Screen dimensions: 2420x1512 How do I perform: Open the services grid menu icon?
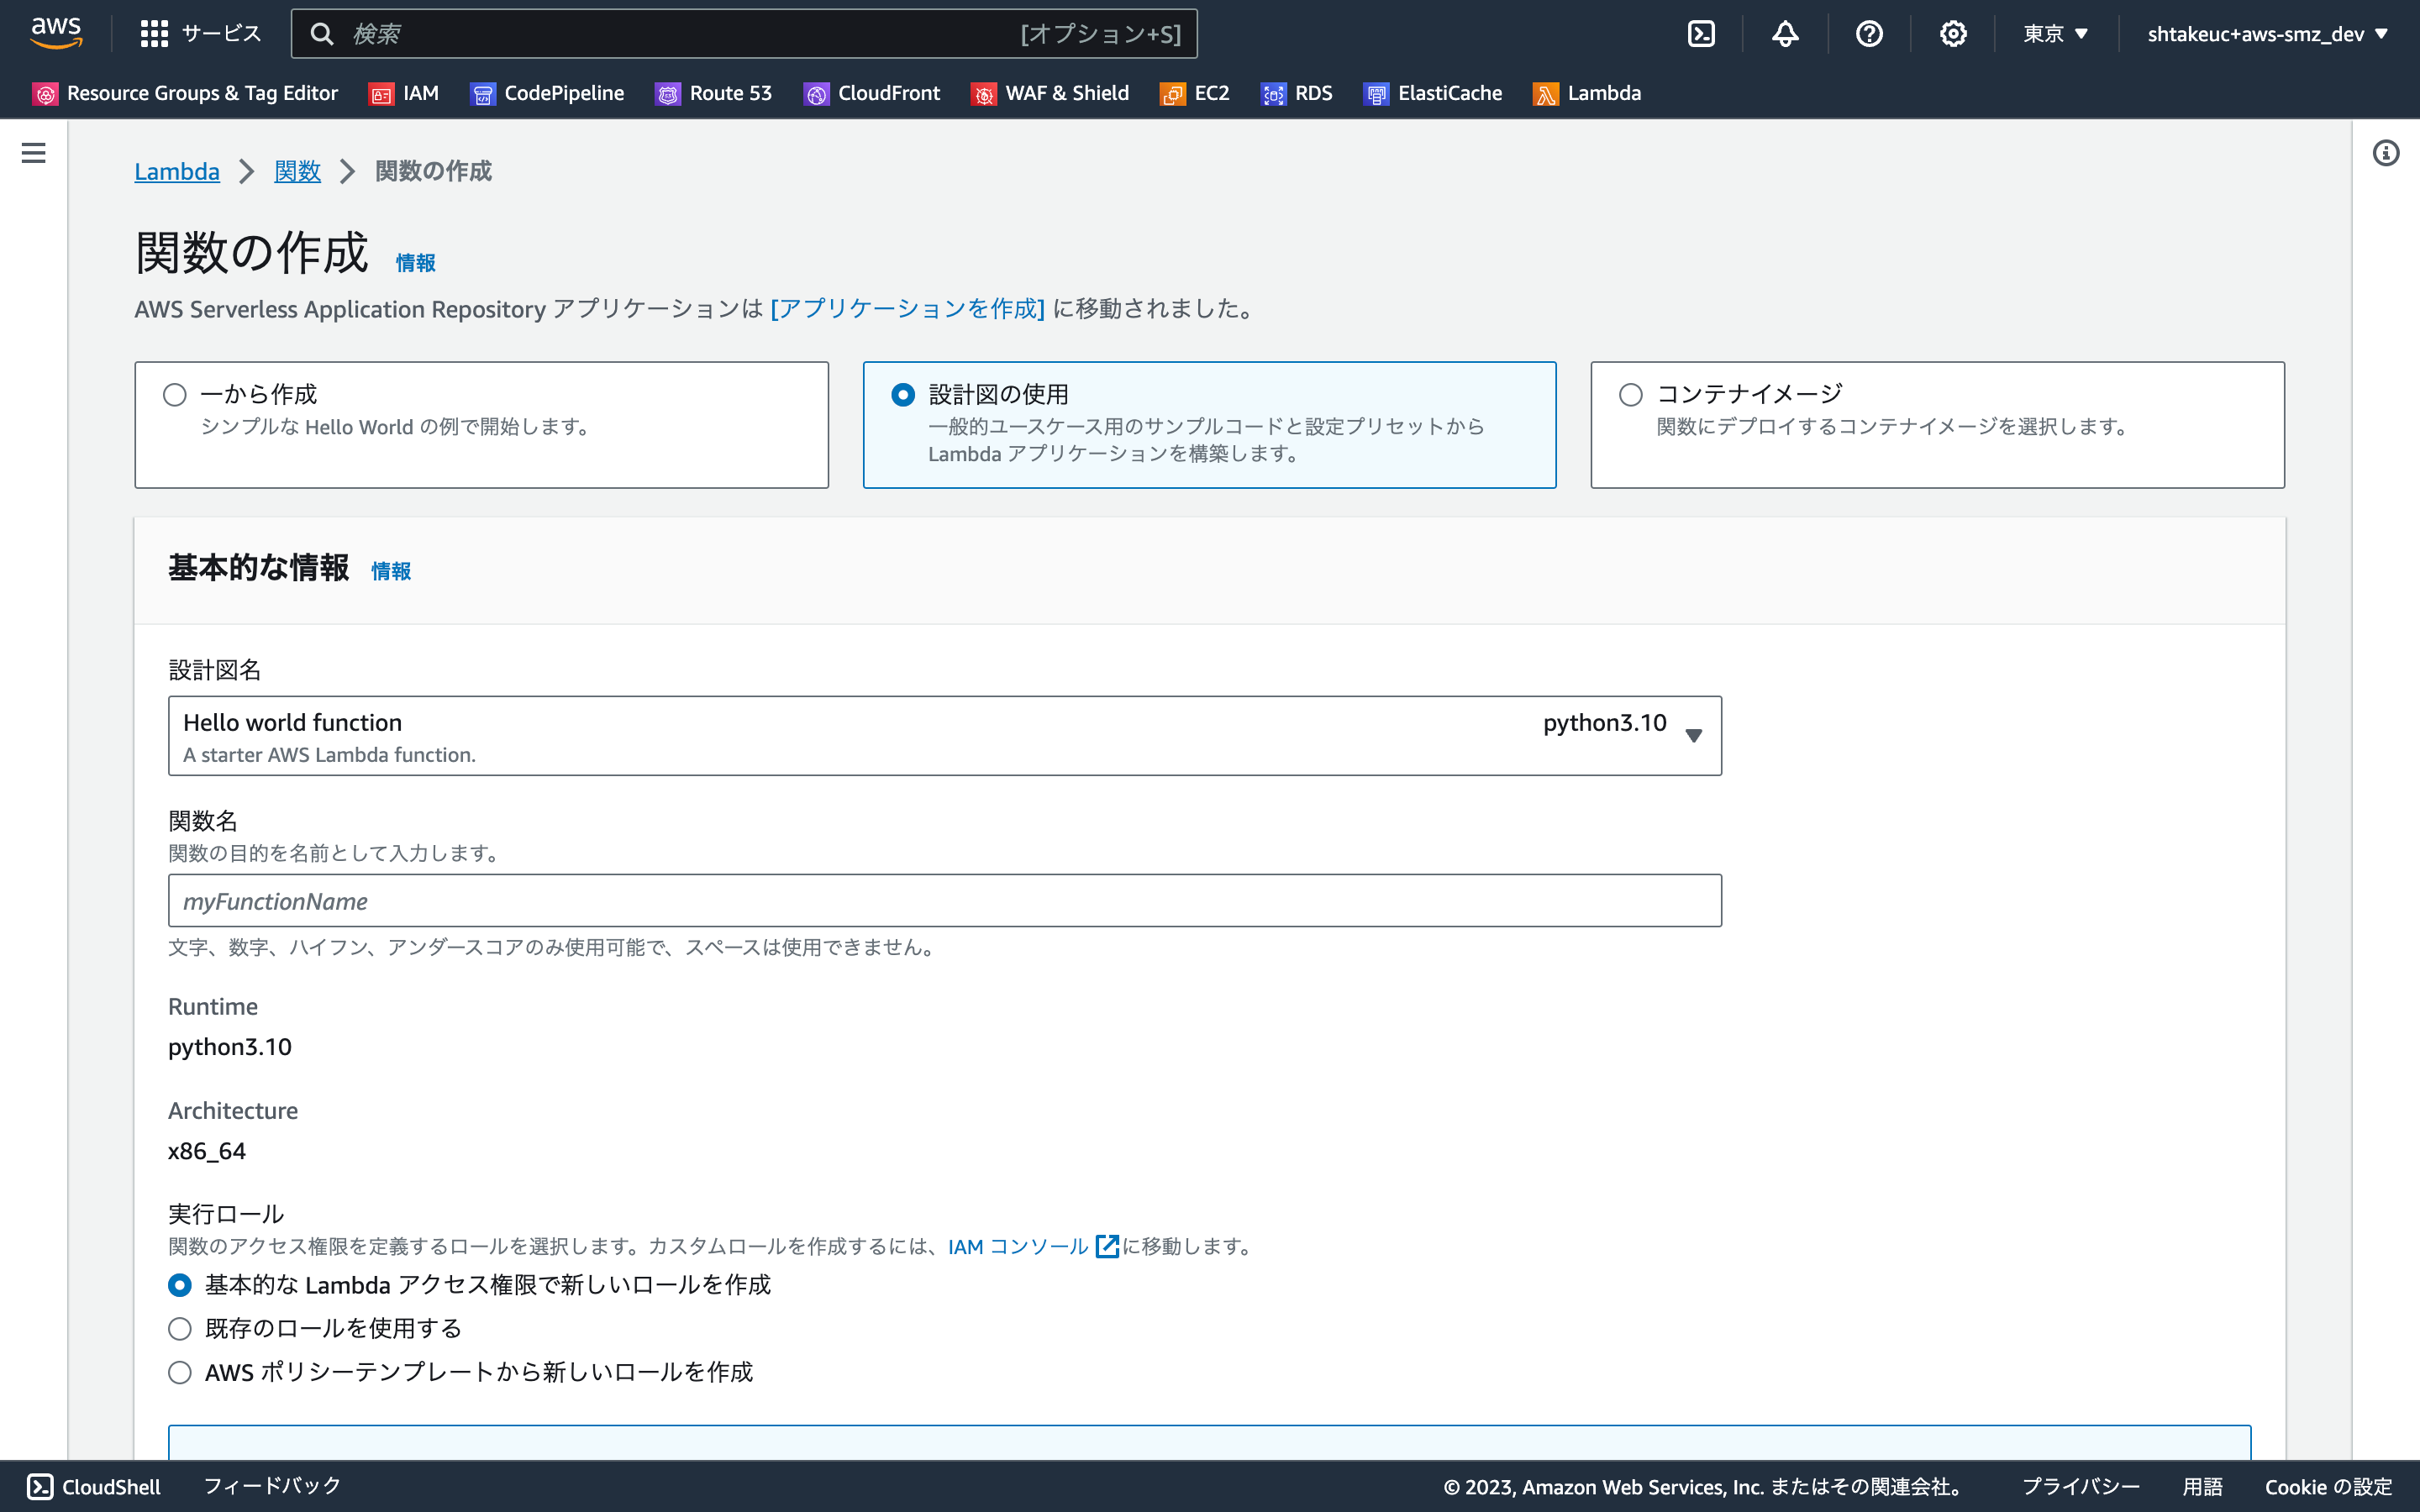point(154,34)
